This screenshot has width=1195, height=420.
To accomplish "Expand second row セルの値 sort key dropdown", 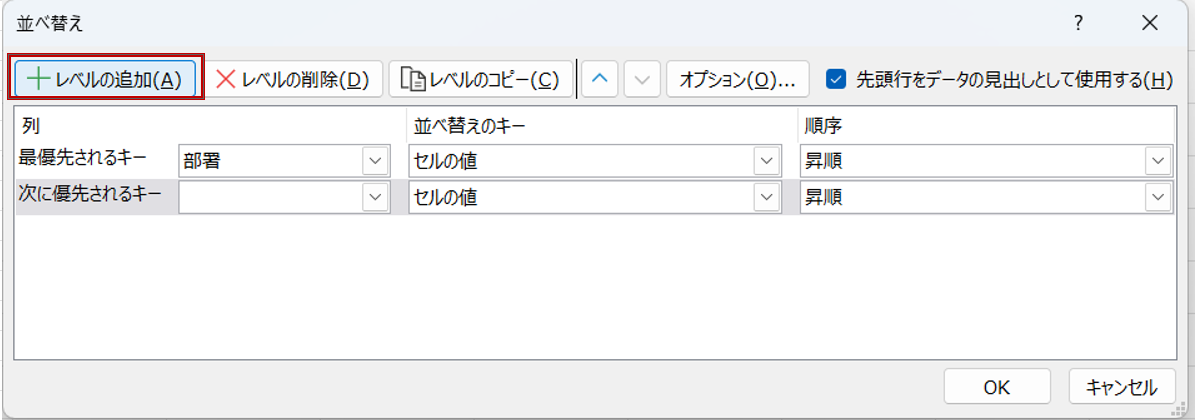I will [x=767, y=197].
